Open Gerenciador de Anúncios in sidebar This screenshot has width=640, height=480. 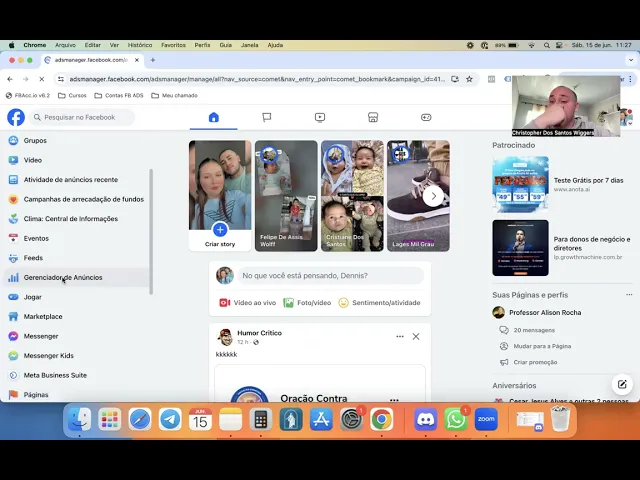[x=77, y=278]
